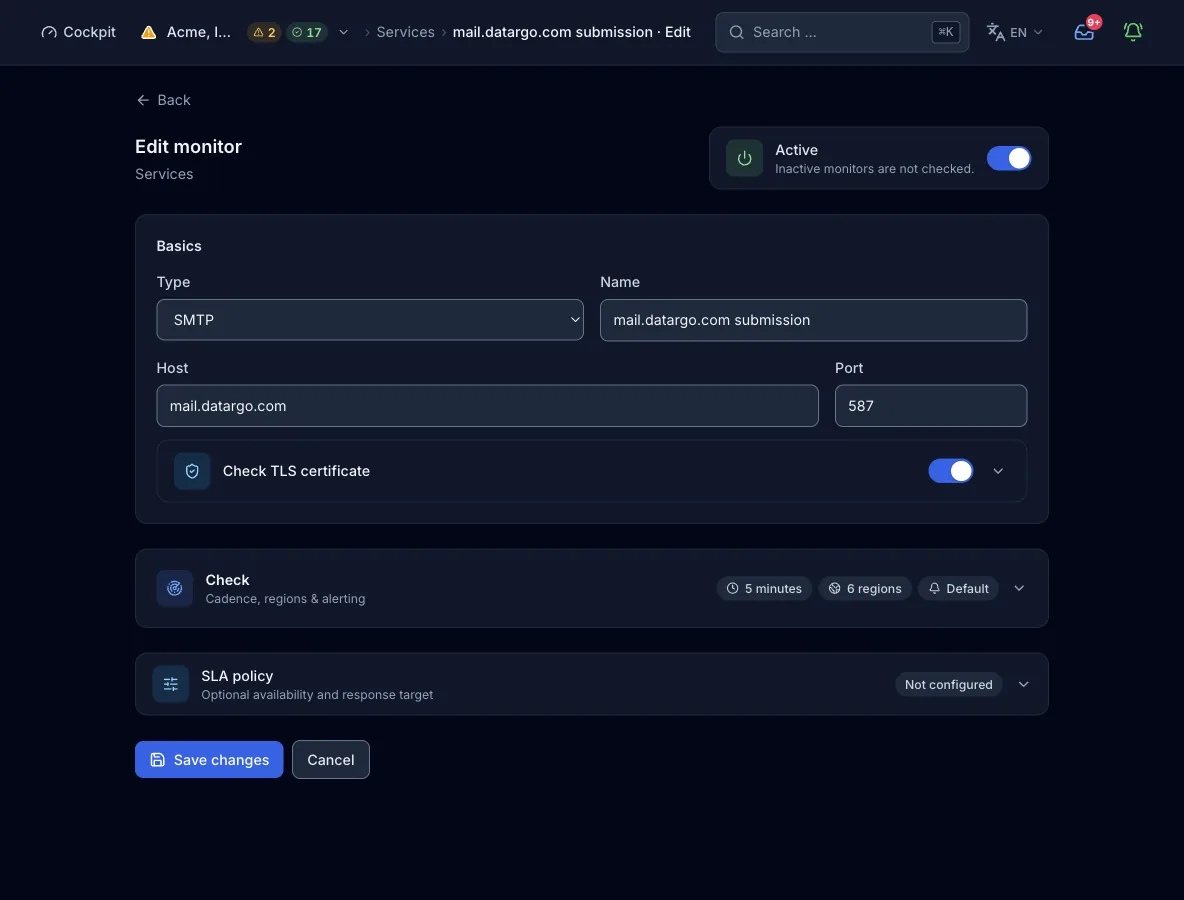
Task: Click the 5 minutes cadence chip
Action: pos(764,588)
